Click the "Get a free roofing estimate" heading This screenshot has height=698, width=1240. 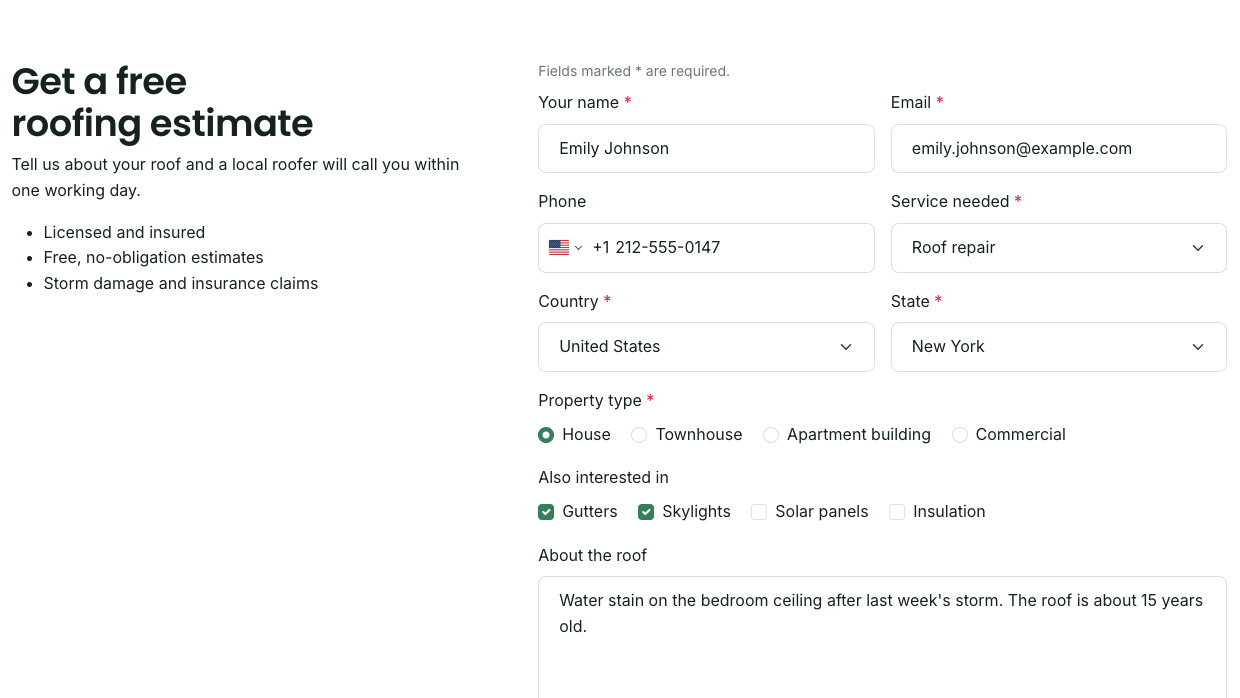[x=162, y=102]
